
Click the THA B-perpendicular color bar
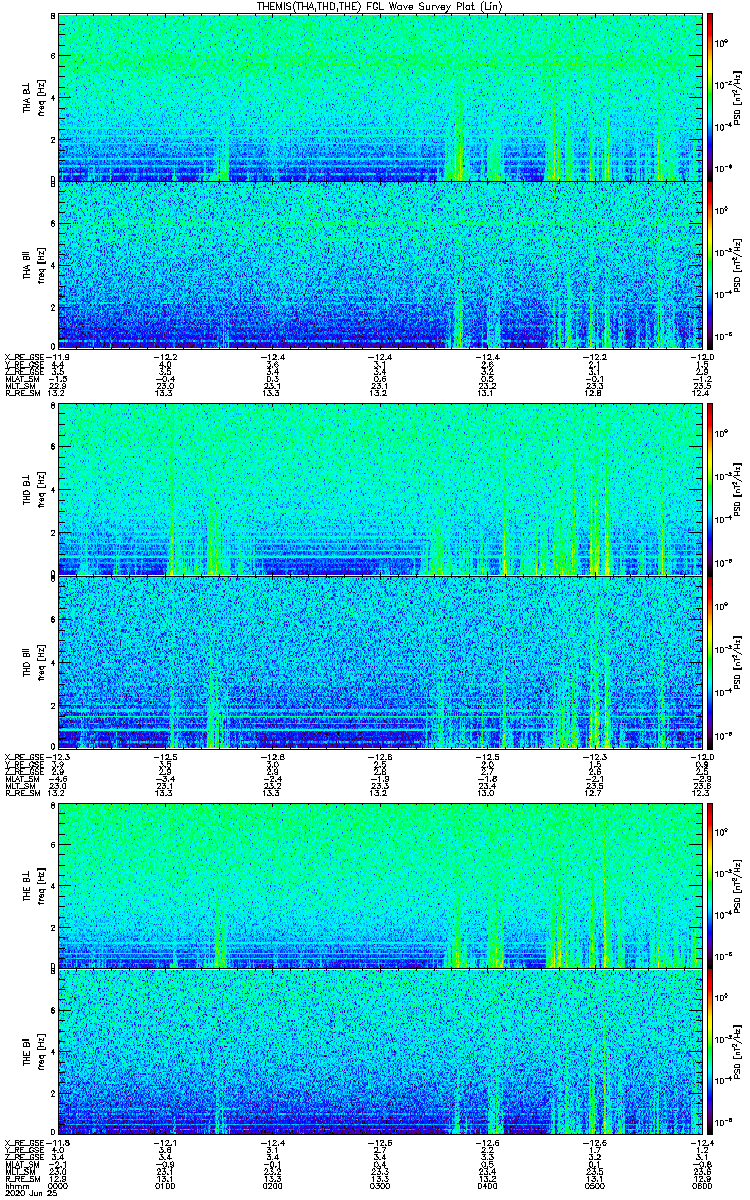tap(709, 97)
